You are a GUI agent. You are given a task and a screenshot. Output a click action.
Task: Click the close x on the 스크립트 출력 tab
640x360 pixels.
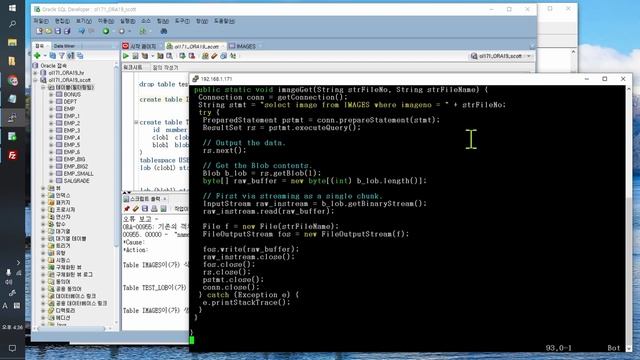pyautogui.click(x=165, y=199)
